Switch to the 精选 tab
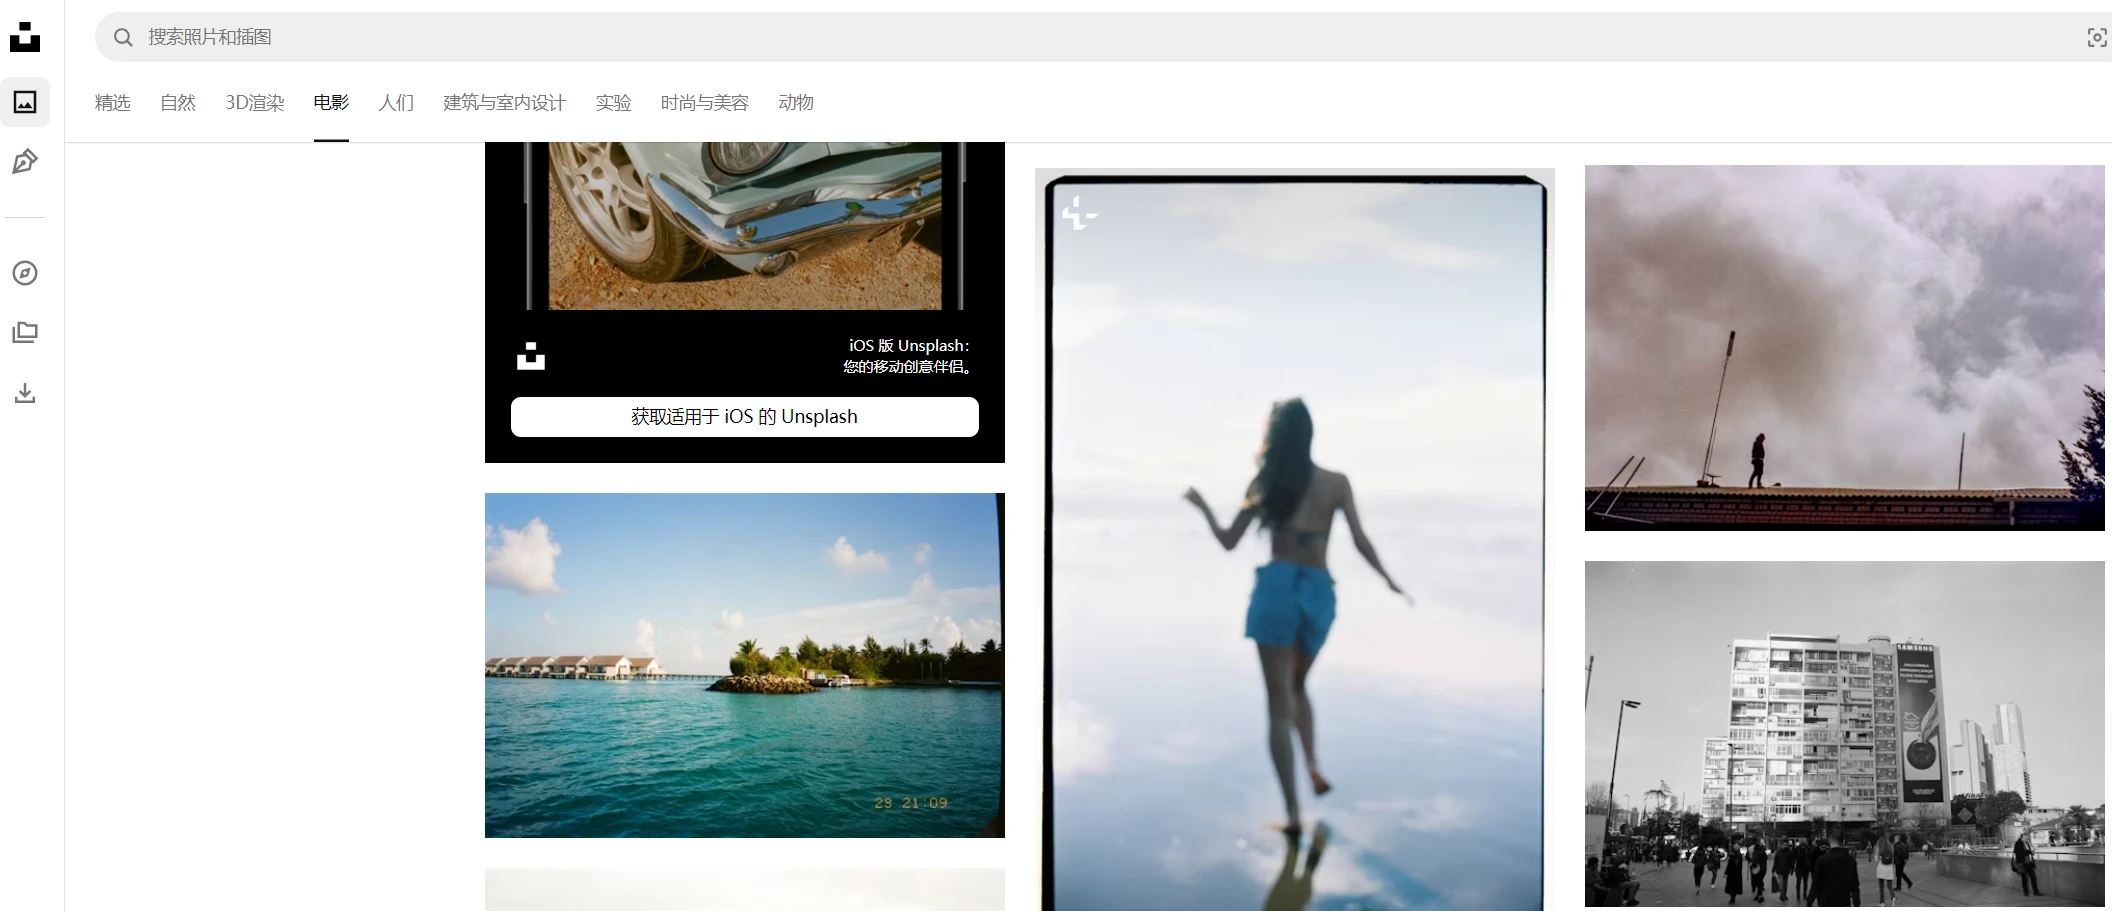This screenshot has height=911, width=2112. click(113, 103)
